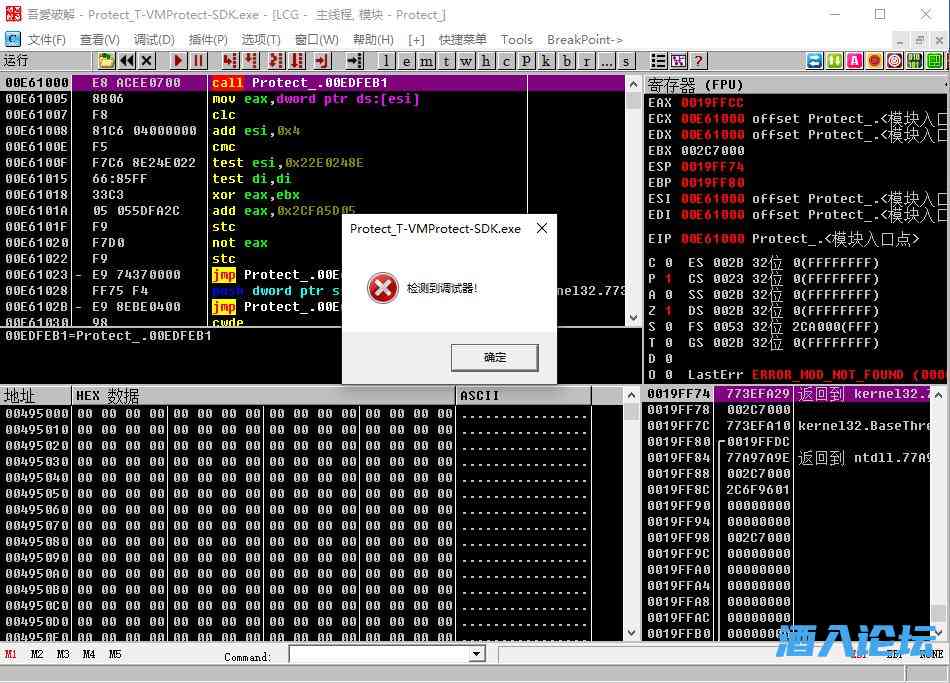Switch register view via 寄存器 (FPU) header
The width and height of the screenshot is (950, 683).
696,85
